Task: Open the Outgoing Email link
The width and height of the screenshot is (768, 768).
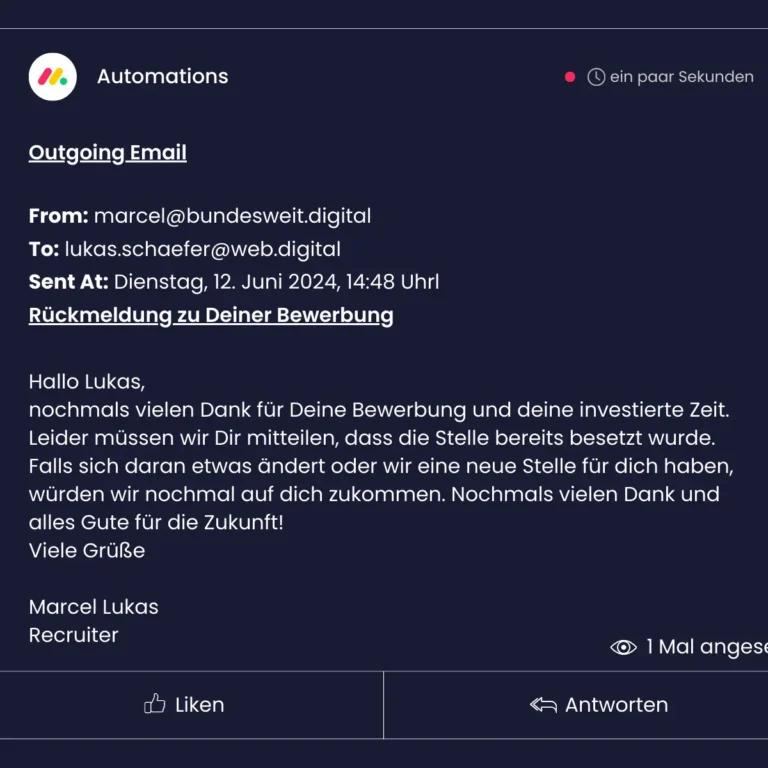Action: (x=108, y=153)
